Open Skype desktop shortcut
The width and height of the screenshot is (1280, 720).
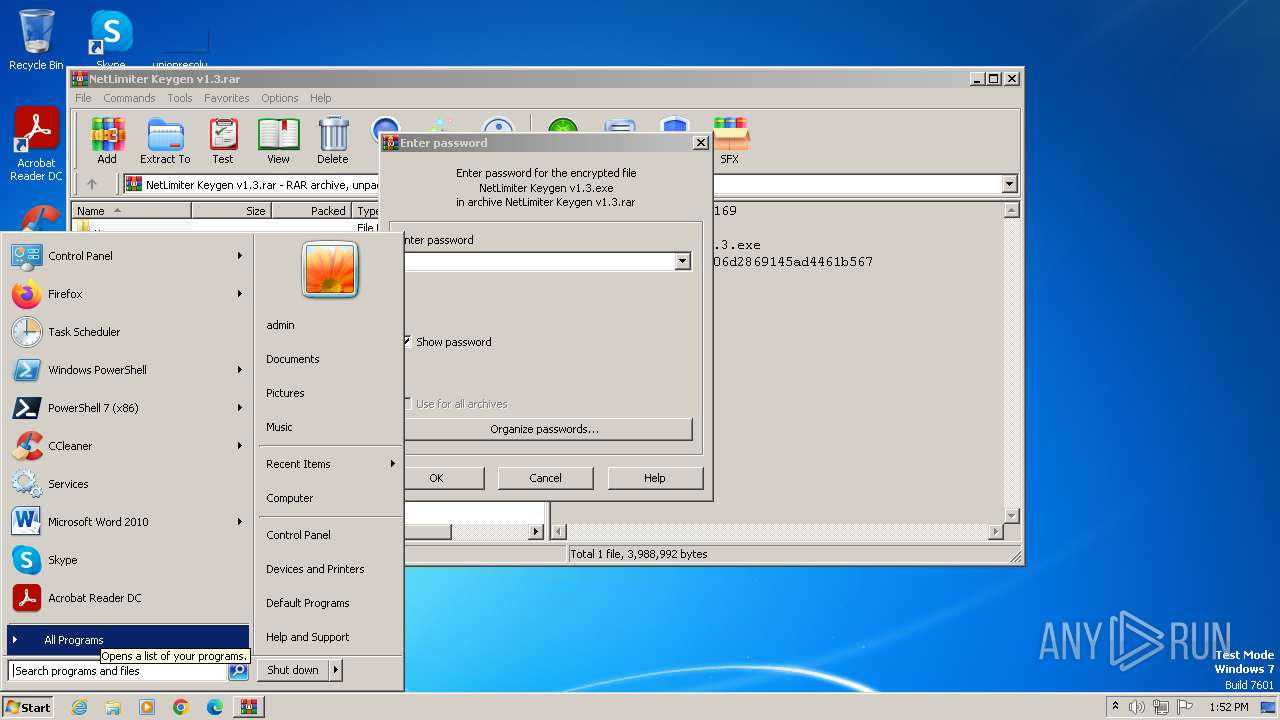111,40
